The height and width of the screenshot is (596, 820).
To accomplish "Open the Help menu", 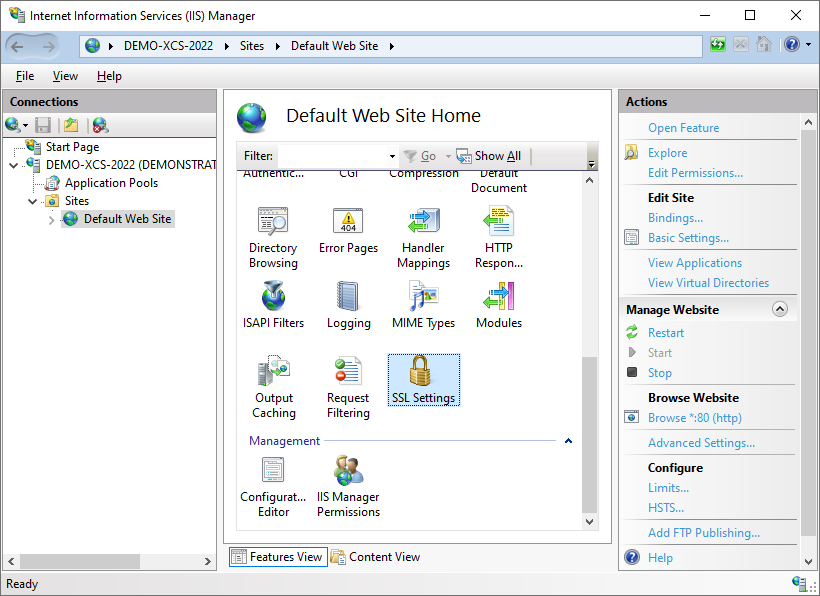I will [x=109, y=76].
